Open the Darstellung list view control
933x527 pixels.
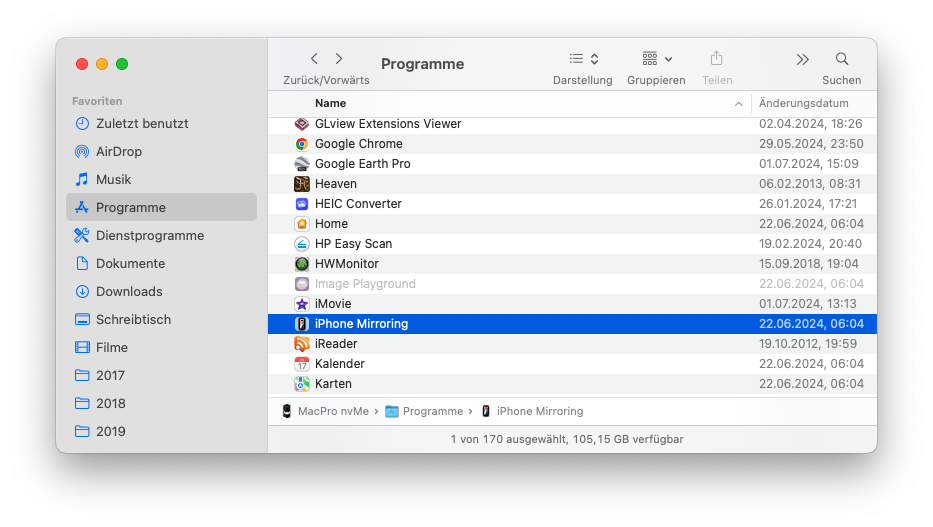(x=583, y=58)
